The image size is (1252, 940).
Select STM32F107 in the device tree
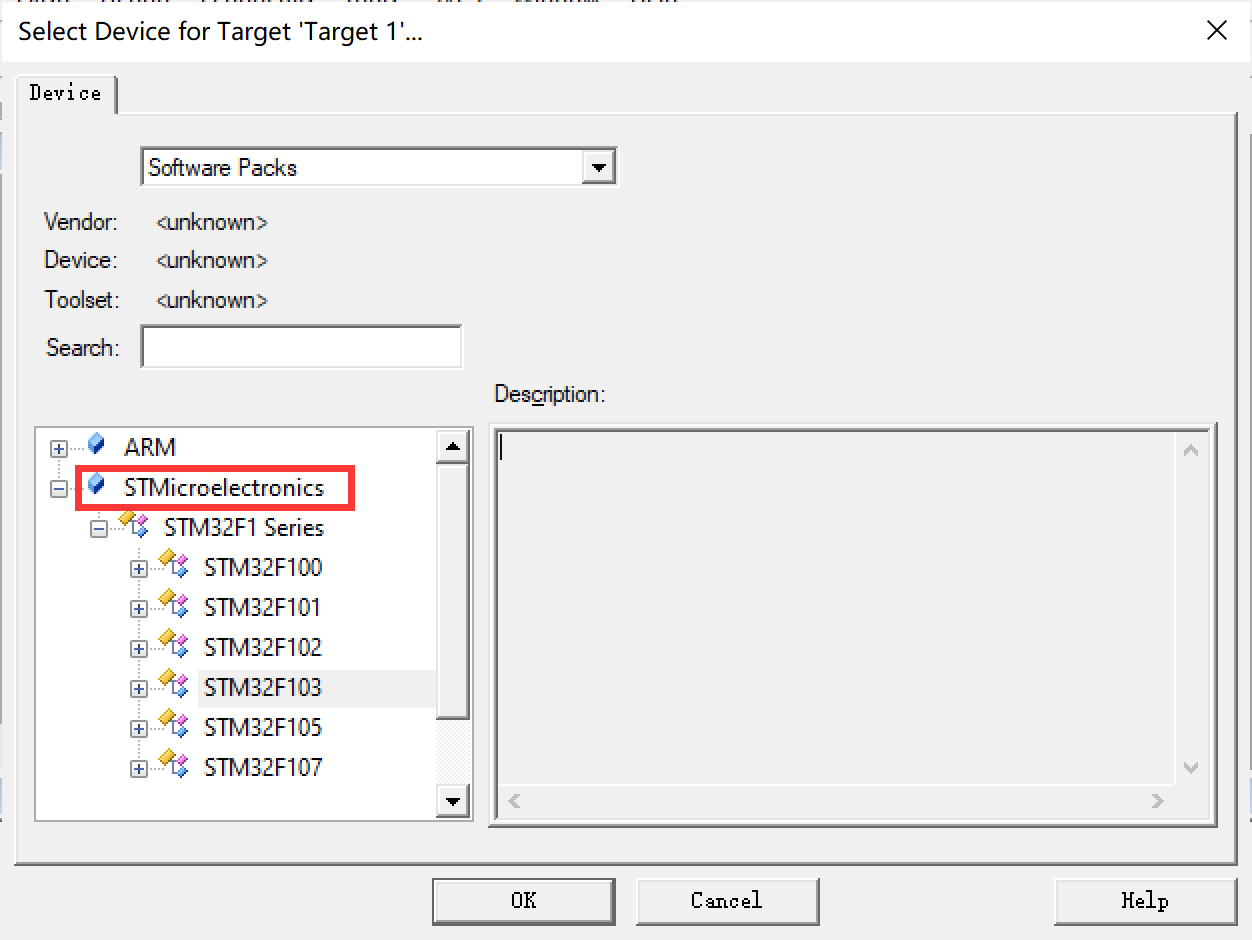click(263, 768)
